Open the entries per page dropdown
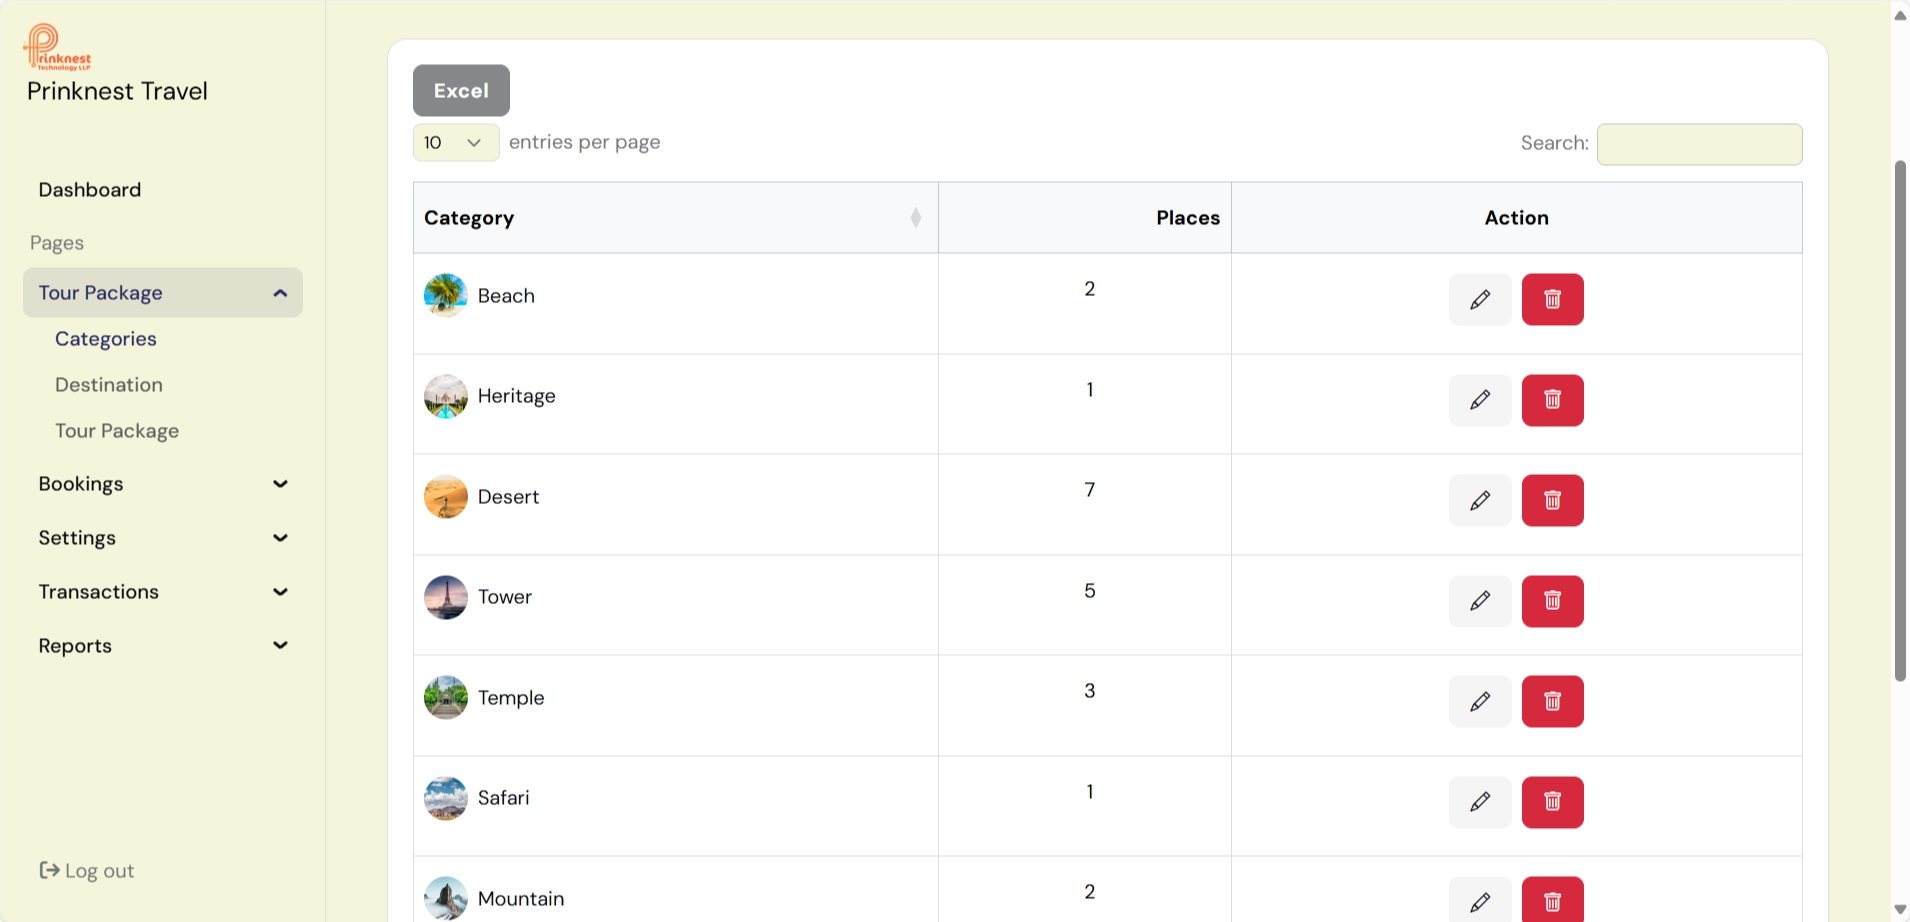 [x=455, y=143]
